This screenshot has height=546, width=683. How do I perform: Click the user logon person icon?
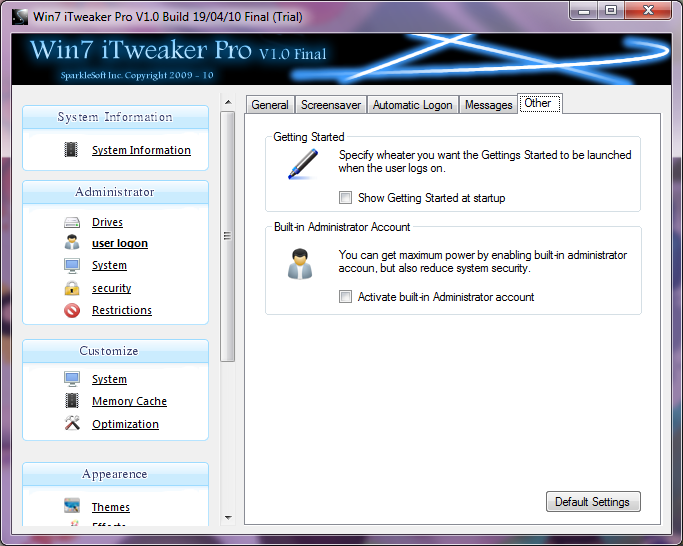tap(72, 242)
